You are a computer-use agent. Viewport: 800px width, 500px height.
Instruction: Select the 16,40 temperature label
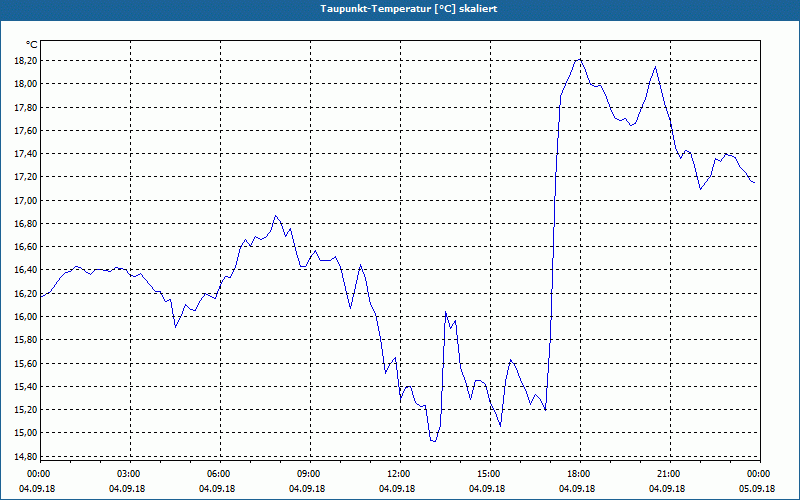click(28, 270)
